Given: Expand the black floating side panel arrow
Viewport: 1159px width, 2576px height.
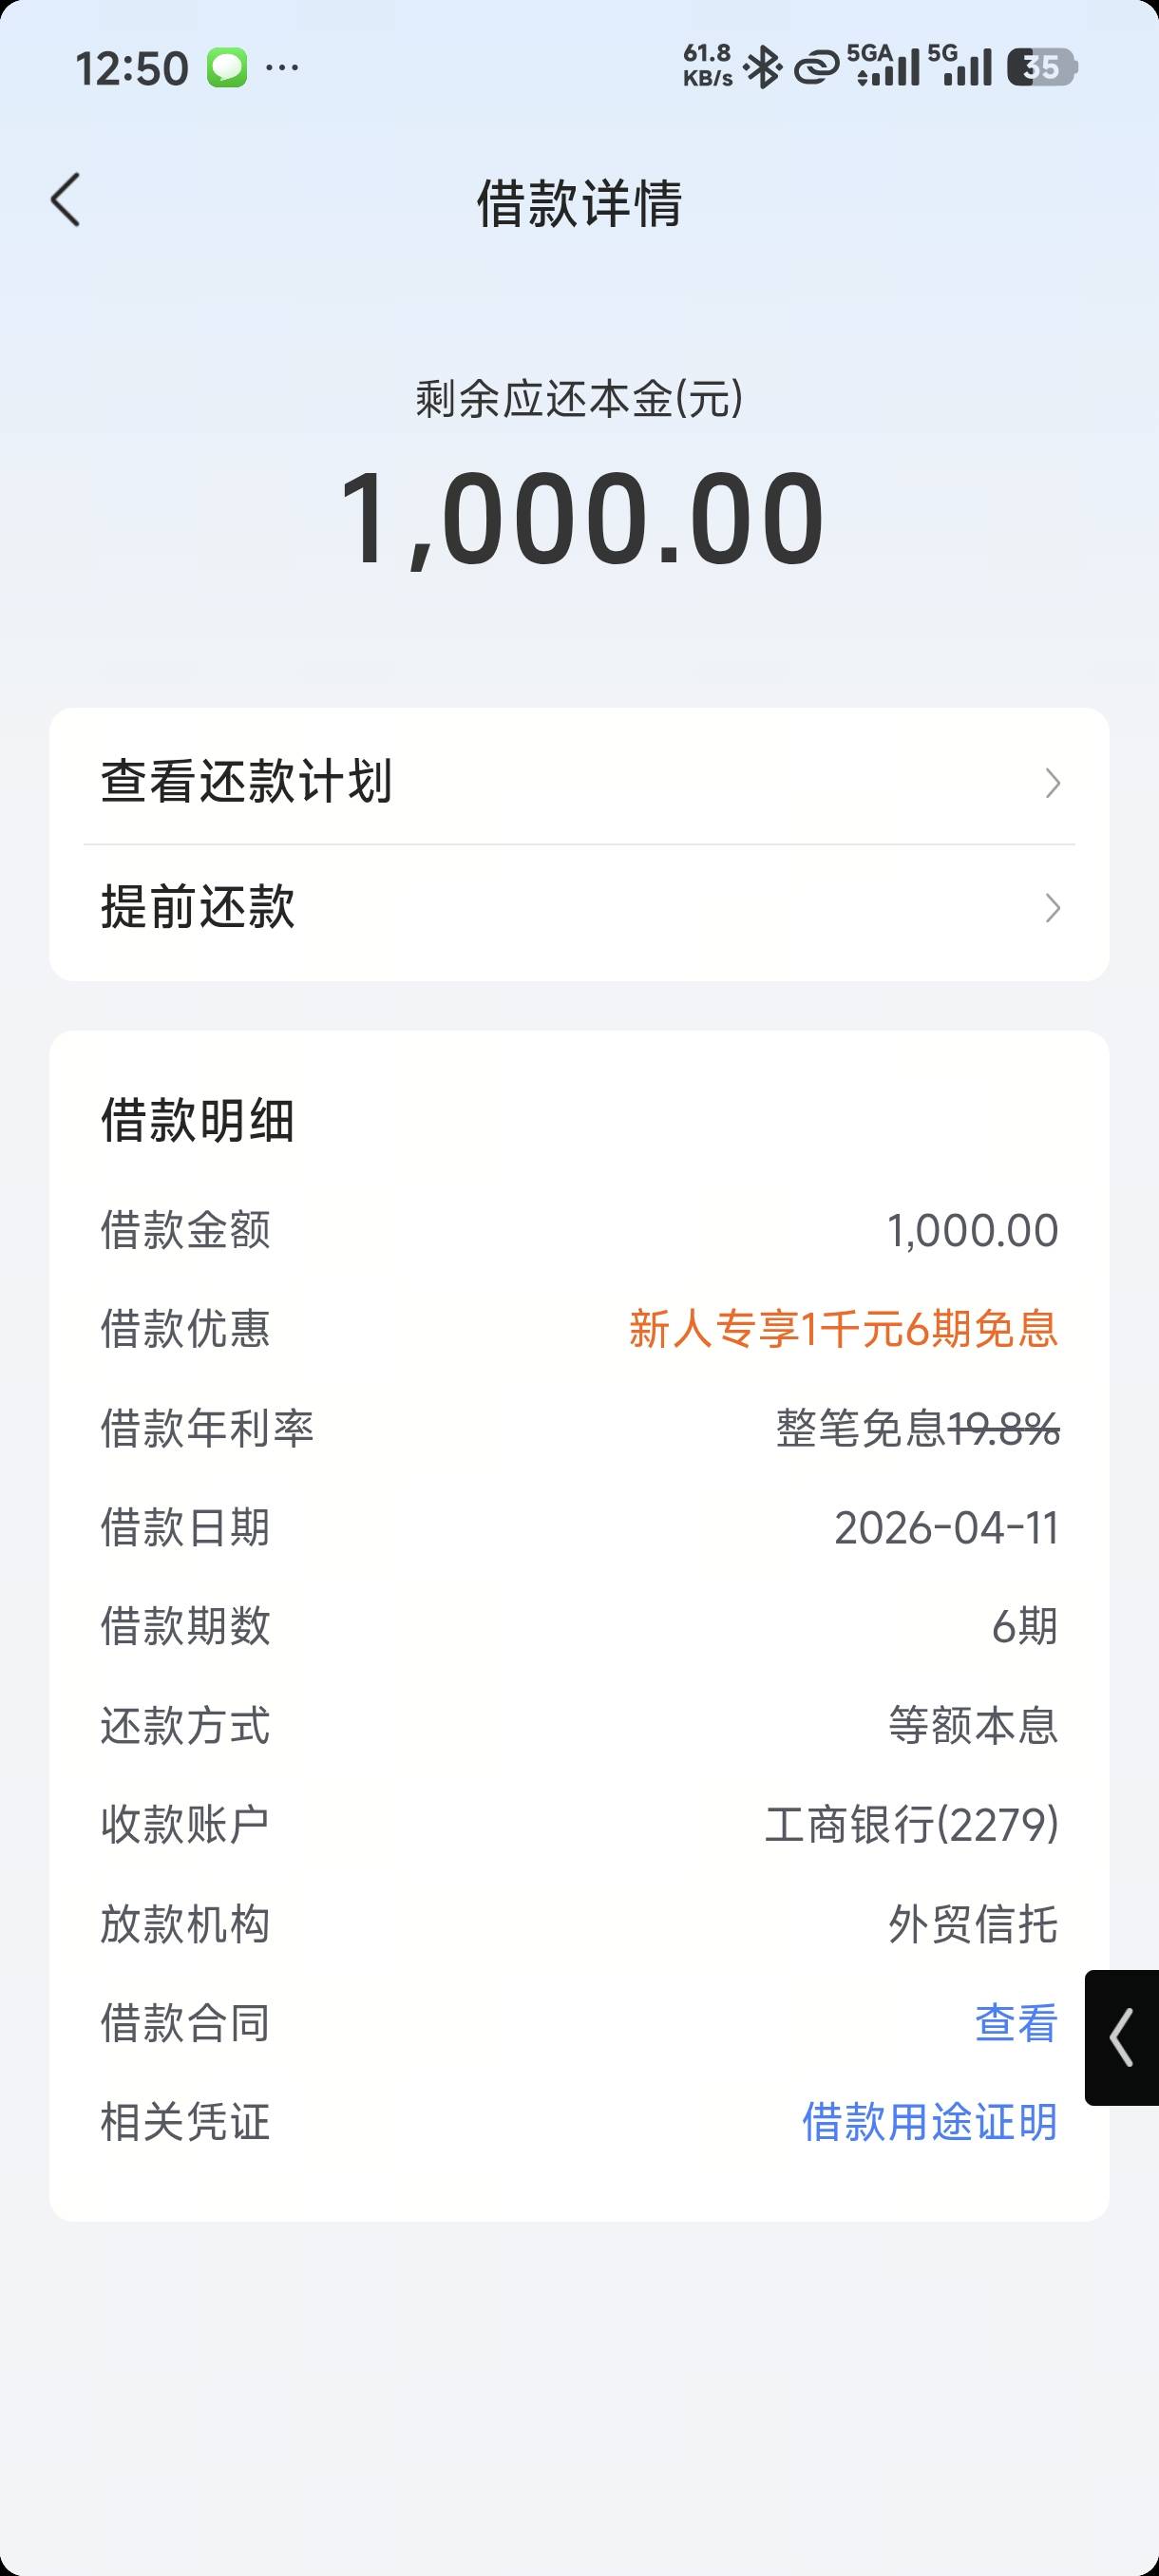Looking at the screenshot, I should 1122,2037.
